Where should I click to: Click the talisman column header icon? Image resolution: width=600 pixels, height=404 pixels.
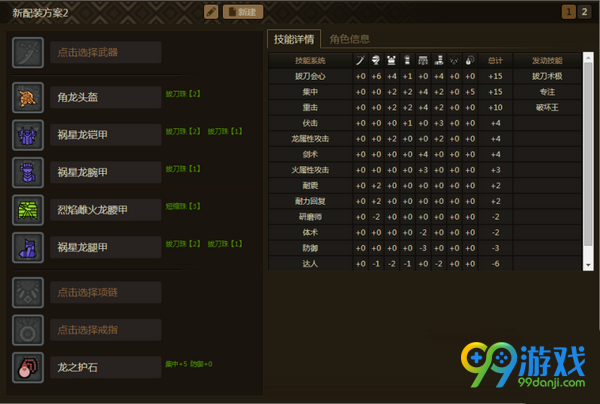click(x=470, y=60)
